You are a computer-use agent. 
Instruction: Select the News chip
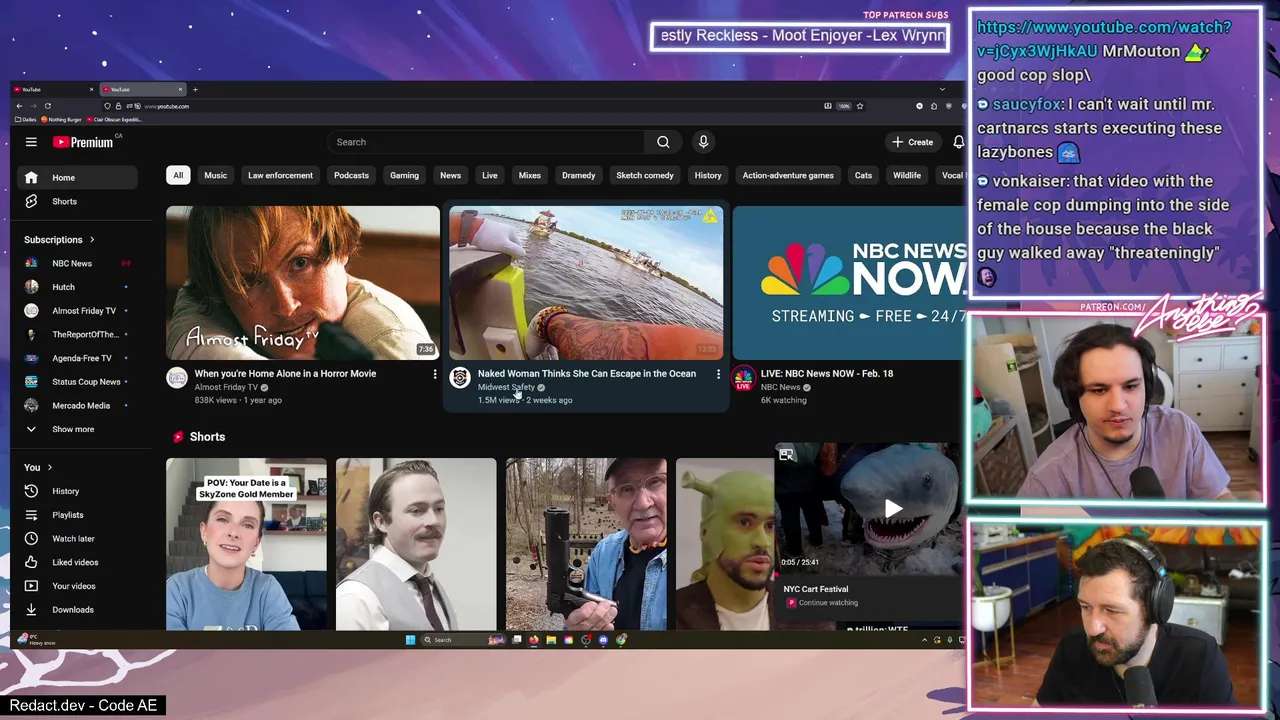[451, 175]
